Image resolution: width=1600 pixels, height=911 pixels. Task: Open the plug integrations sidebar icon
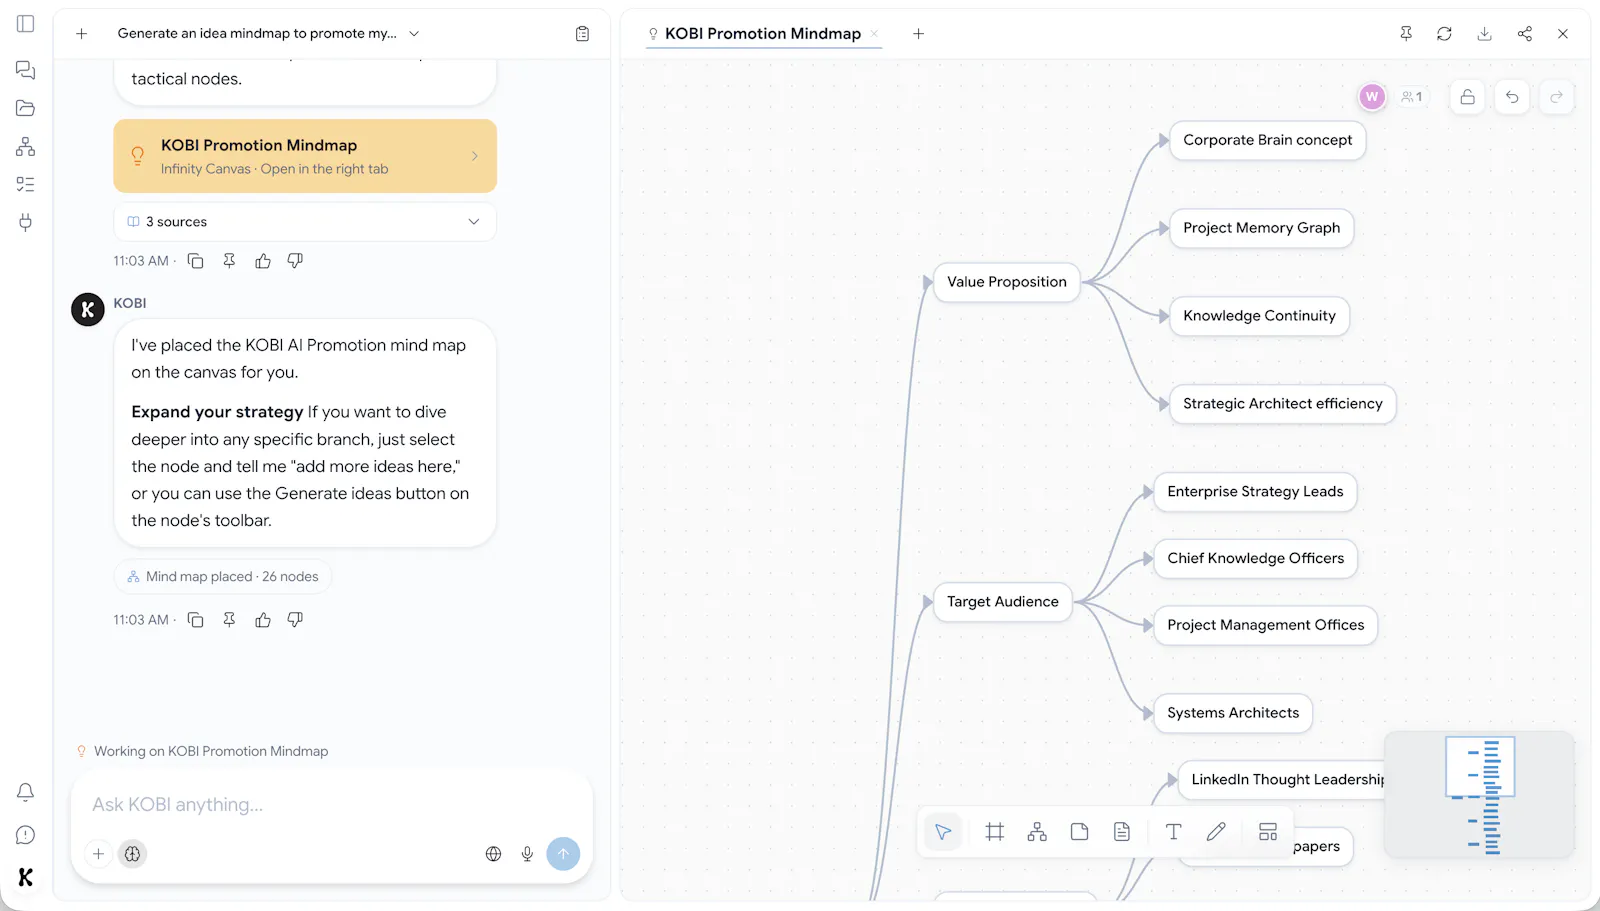point(26,222)
